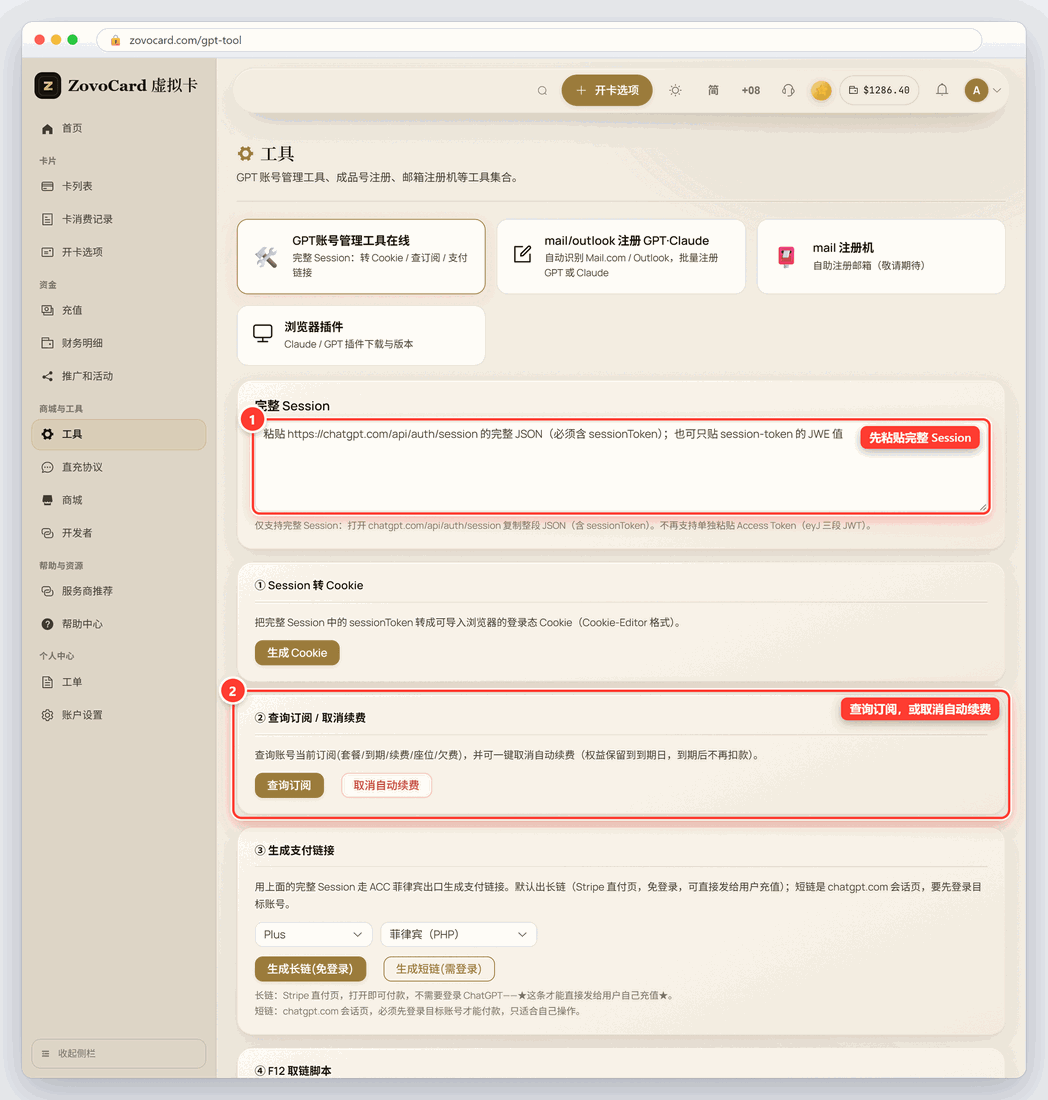Open the +08 timezone selector
Image resolution: width=1048 pixels, height=1100 pixels.
point(751,90)
